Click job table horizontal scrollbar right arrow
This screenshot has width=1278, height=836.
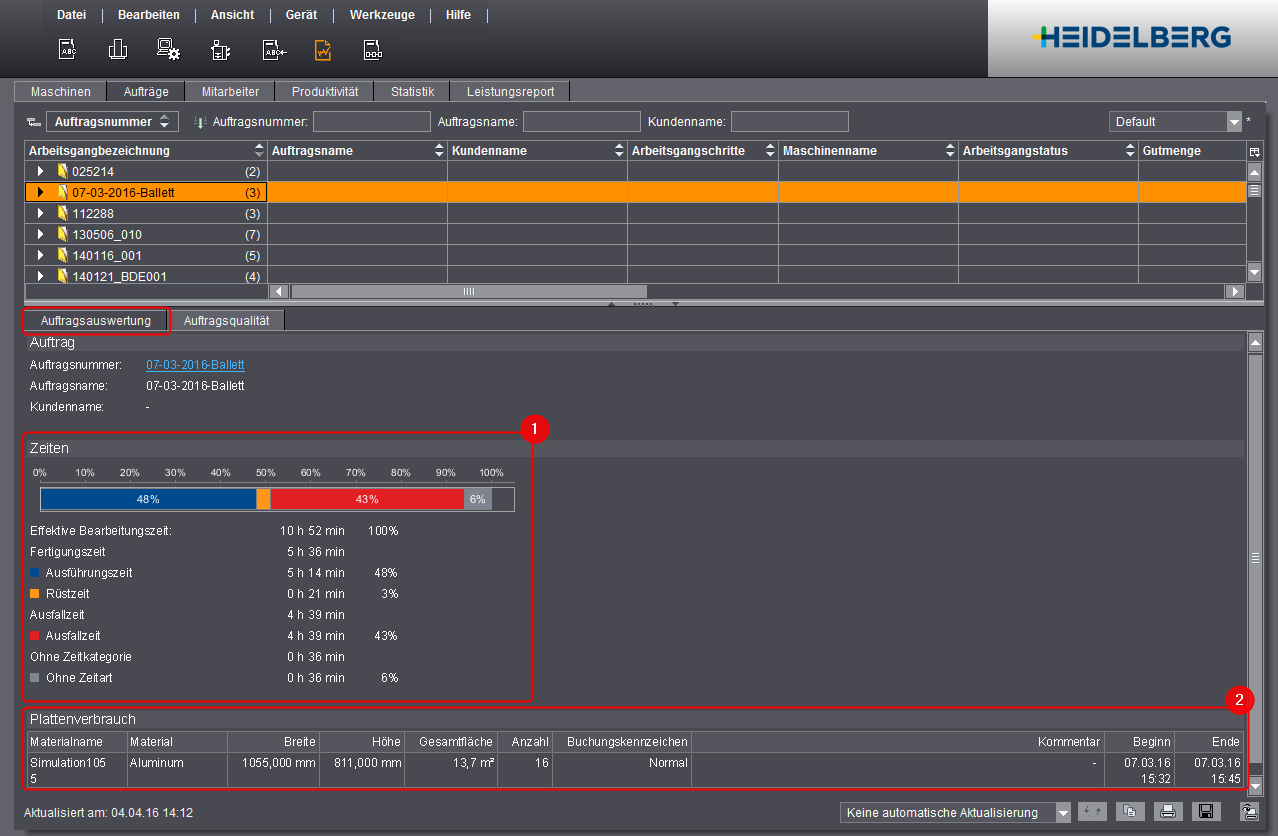[x=1236, y=291]
